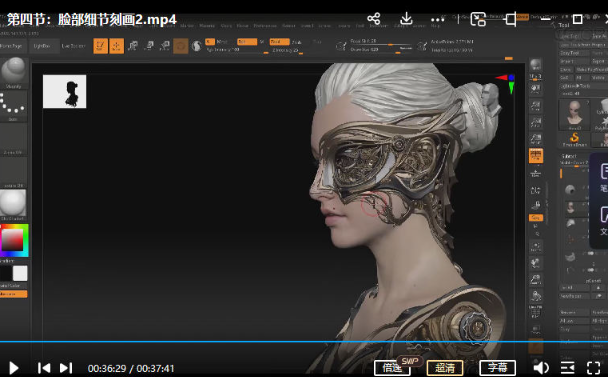608x377 pixels.
Task: Open the material sphere picker
Action: [13, 205]
